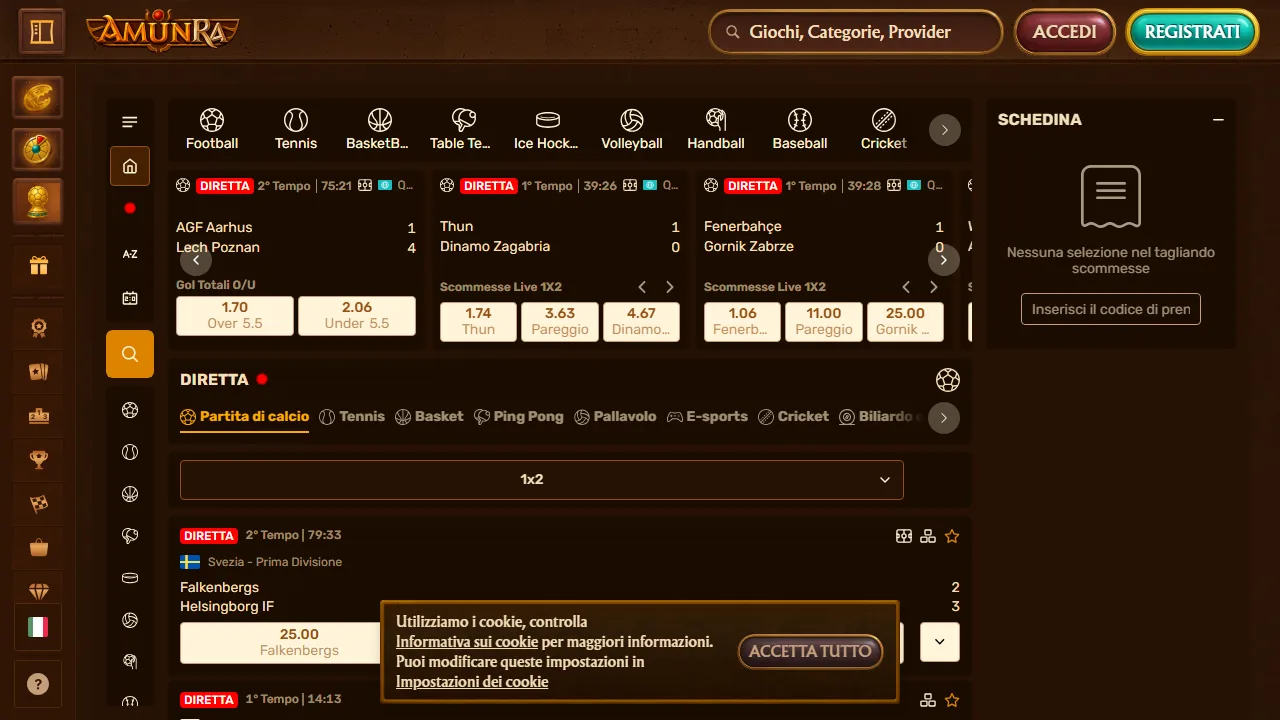Image resolution: width=1280 pixels, height=720 pixels.
Task: Click the booking code input field
Action: click(x=1111, y=309)
